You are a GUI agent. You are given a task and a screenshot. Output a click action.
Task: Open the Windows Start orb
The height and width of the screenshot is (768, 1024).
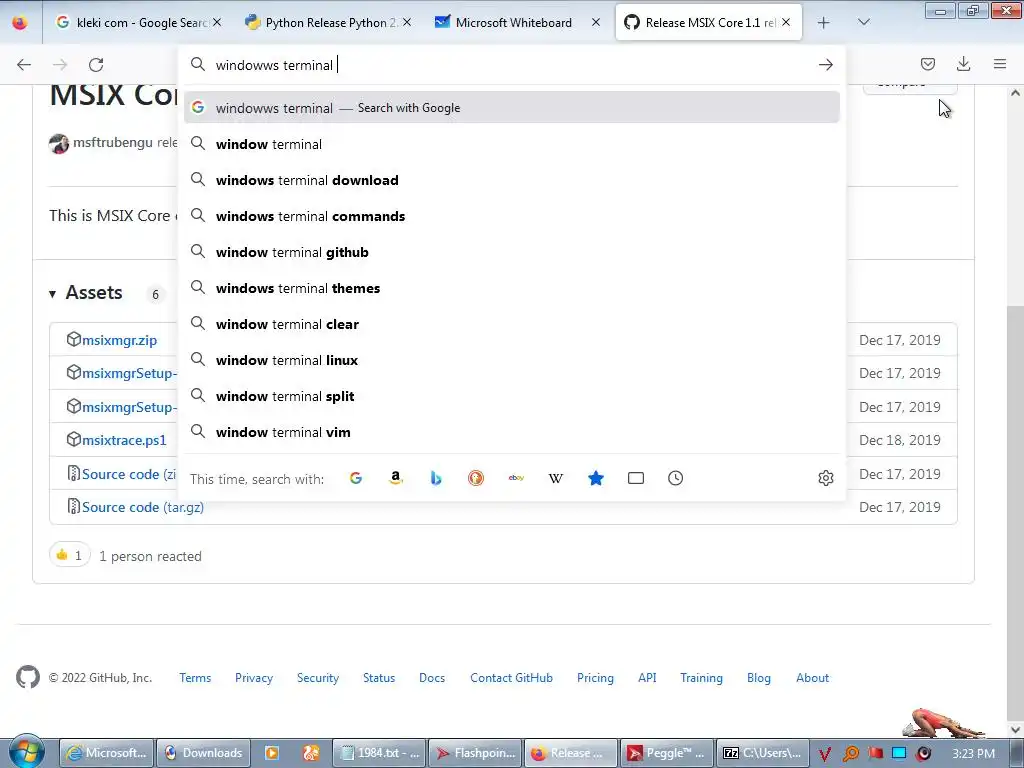[x=26, y=752]
